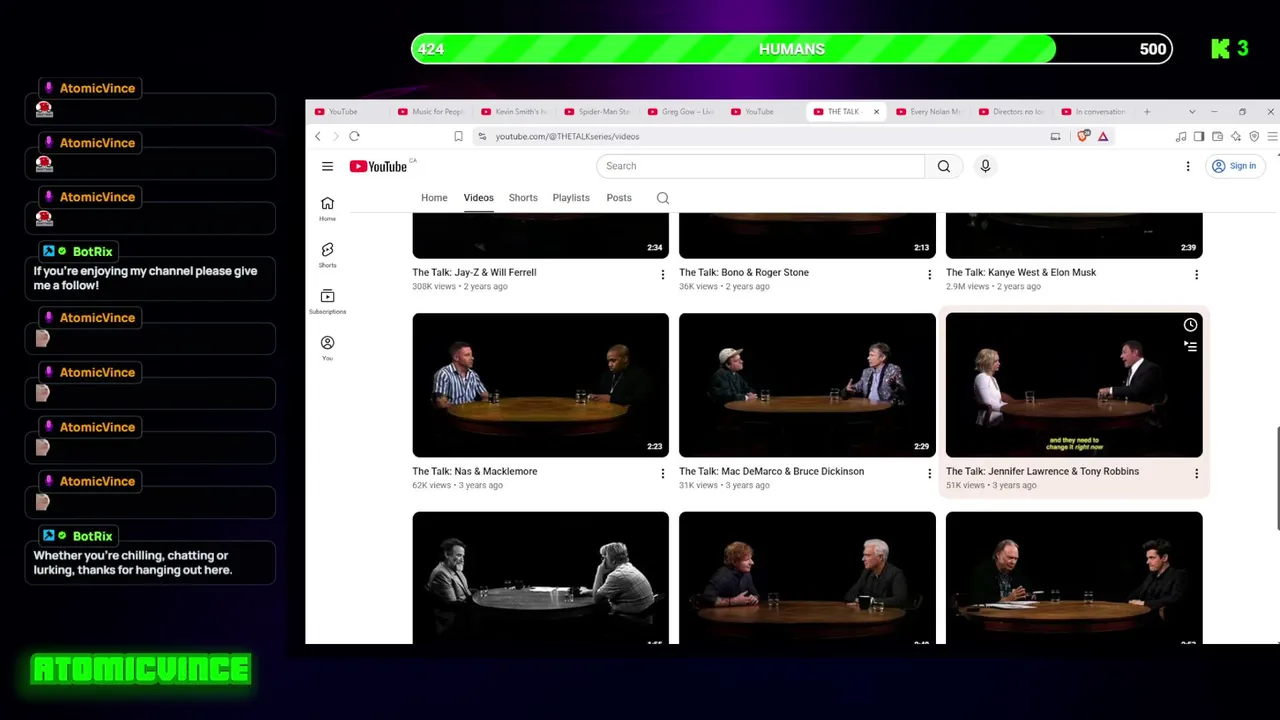Open the YouTube guide hamburger menu
Image resolution: width=1280 pixels, height=720 pixels.
coord(327,166)
